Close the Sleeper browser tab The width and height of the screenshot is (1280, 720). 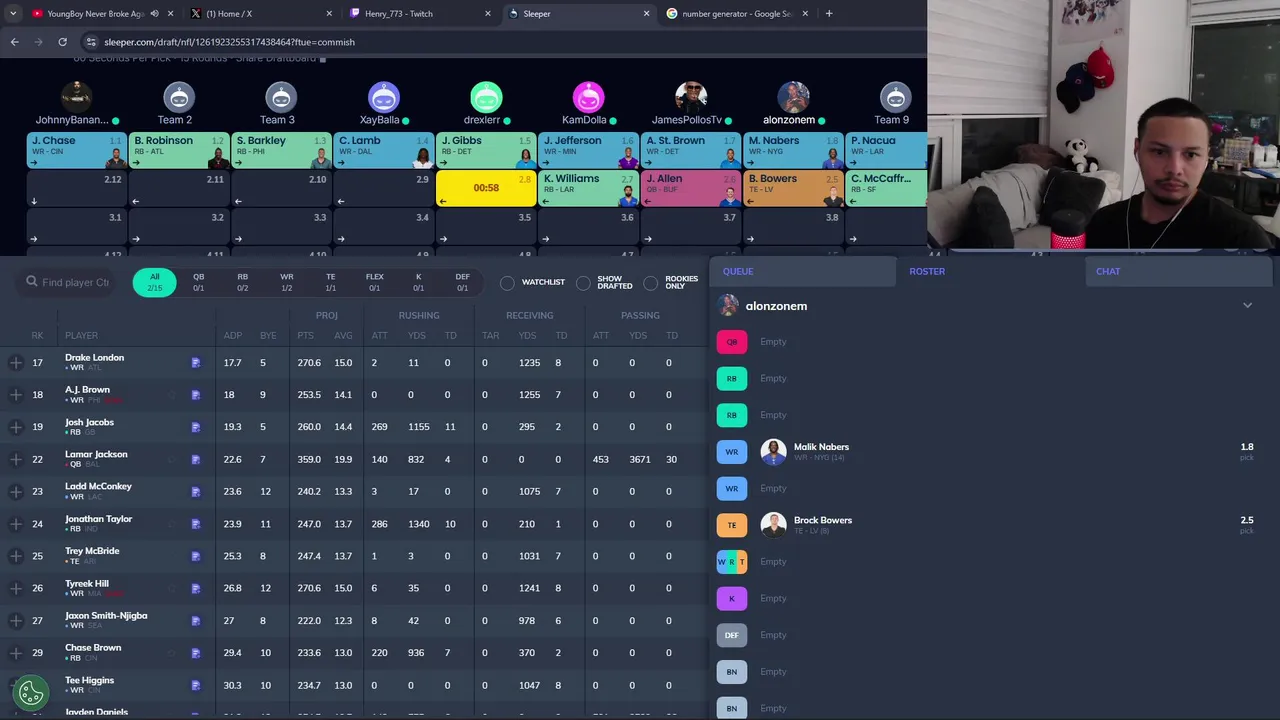point(646,14)
